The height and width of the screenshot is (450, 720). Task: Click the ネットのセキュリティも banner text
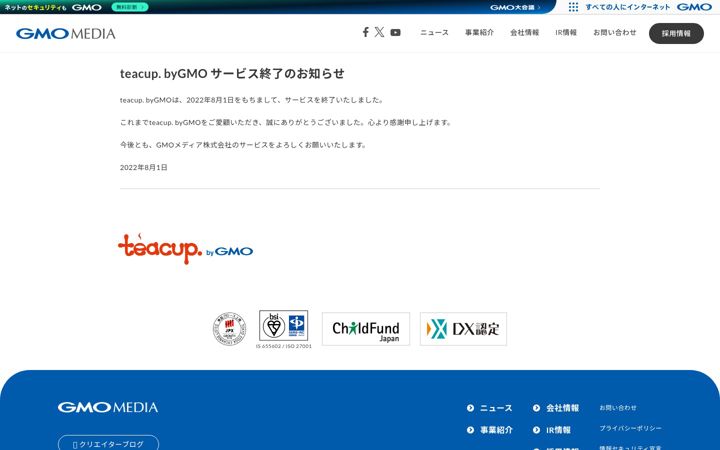[x=35, y=7]
